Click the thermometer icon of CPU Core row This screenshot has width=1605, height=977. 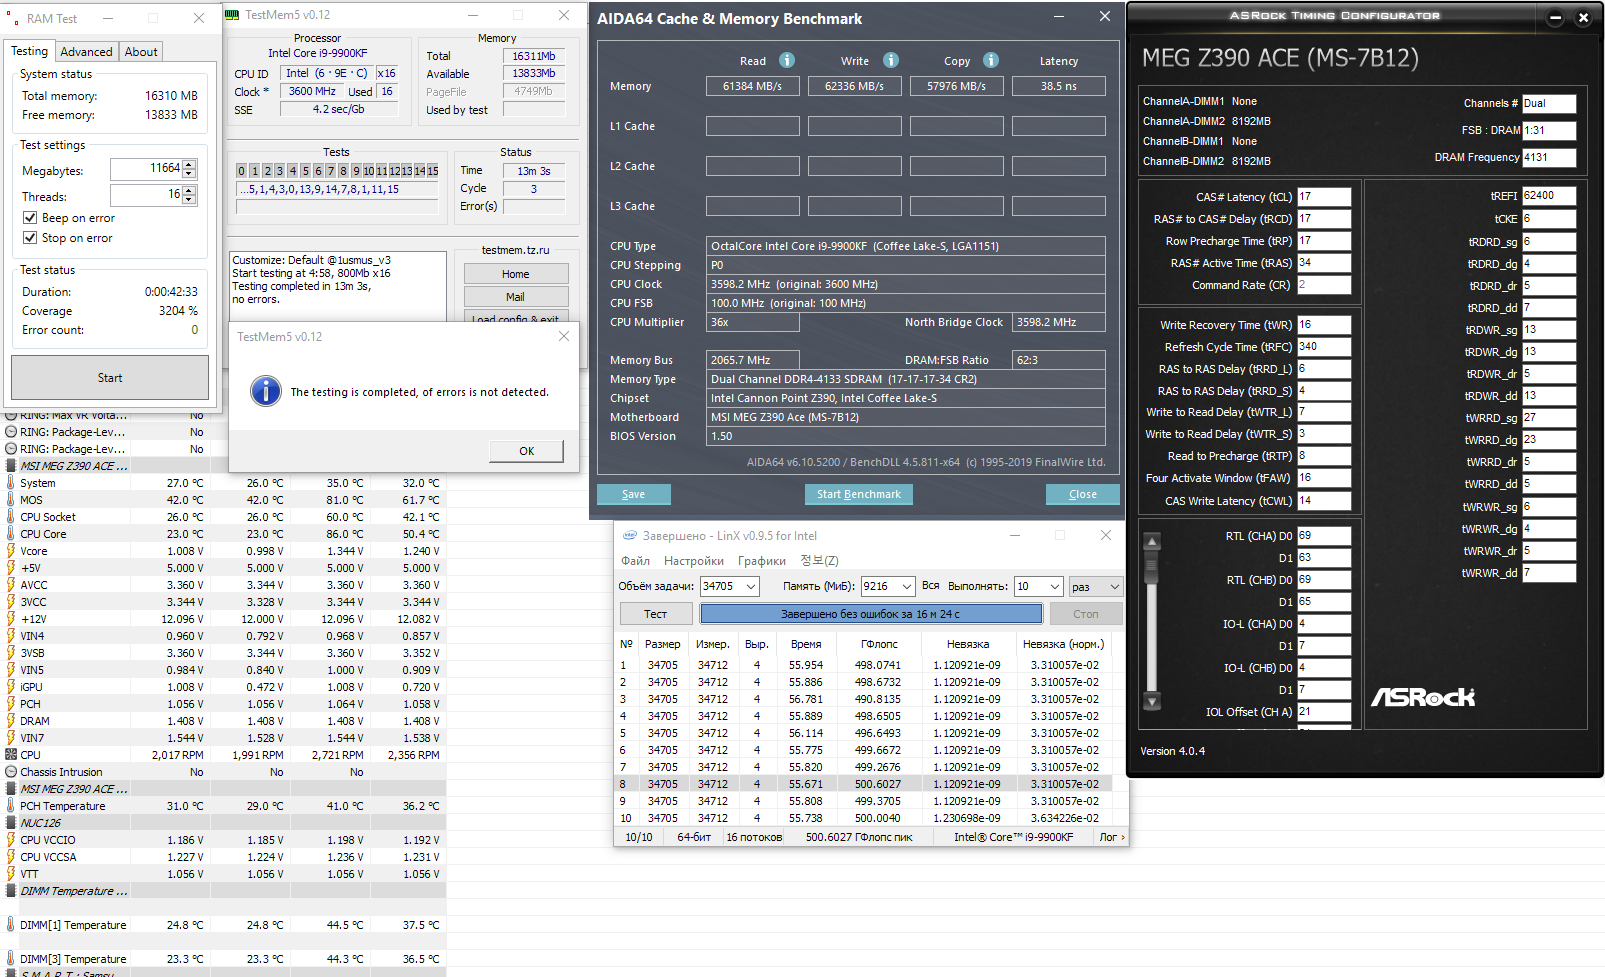coord(11,534)
